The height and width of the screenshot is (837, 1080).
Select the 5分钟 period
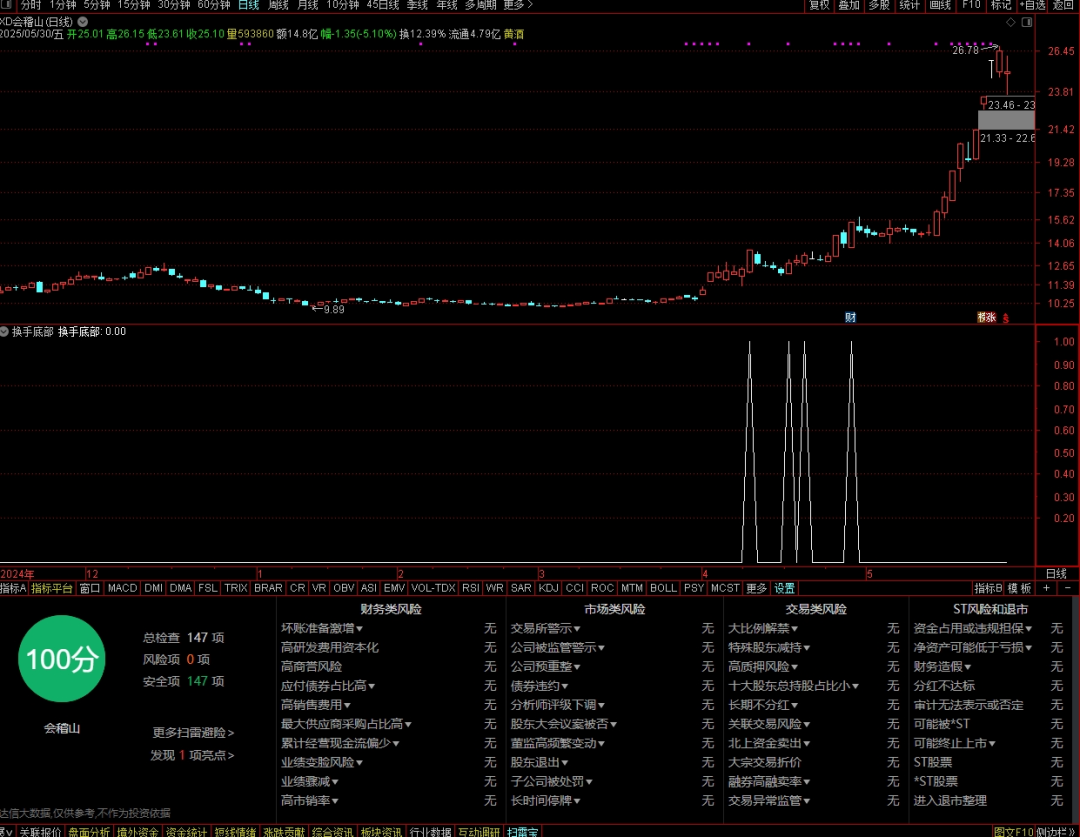[96, 5]
